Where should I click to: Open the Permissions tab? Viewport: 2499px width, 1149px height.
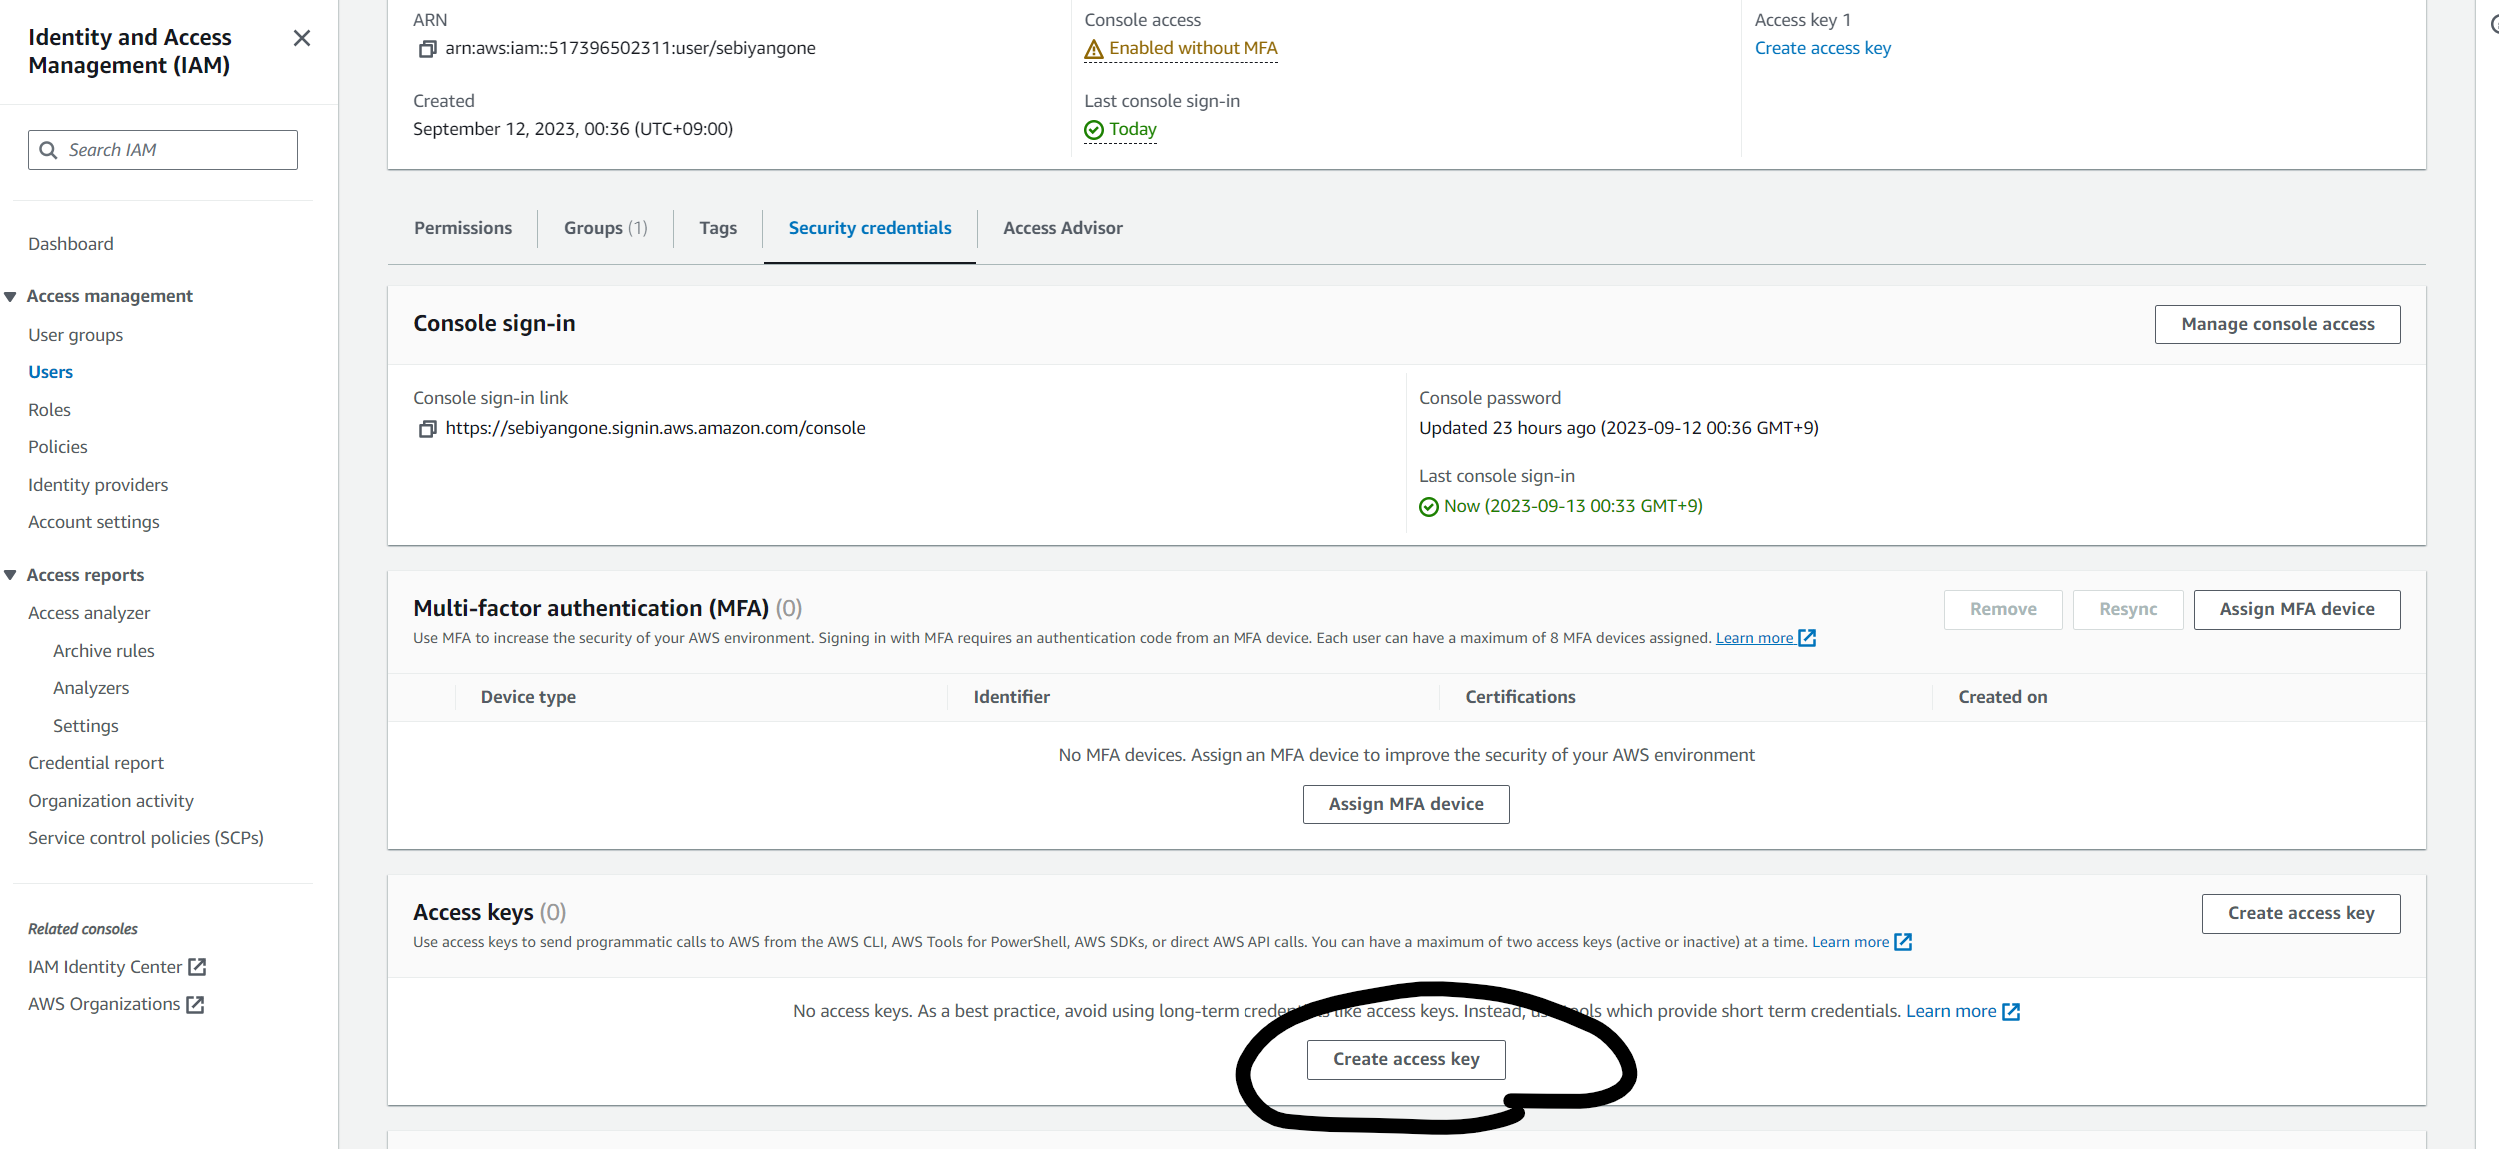(x=463, y=228)
